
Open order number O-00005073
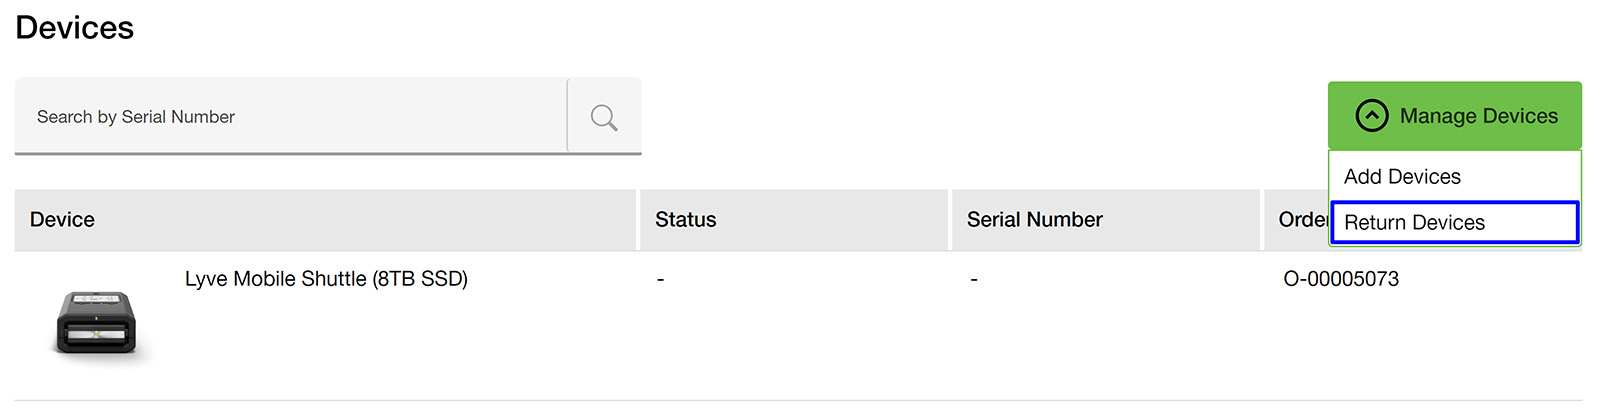1340,279
